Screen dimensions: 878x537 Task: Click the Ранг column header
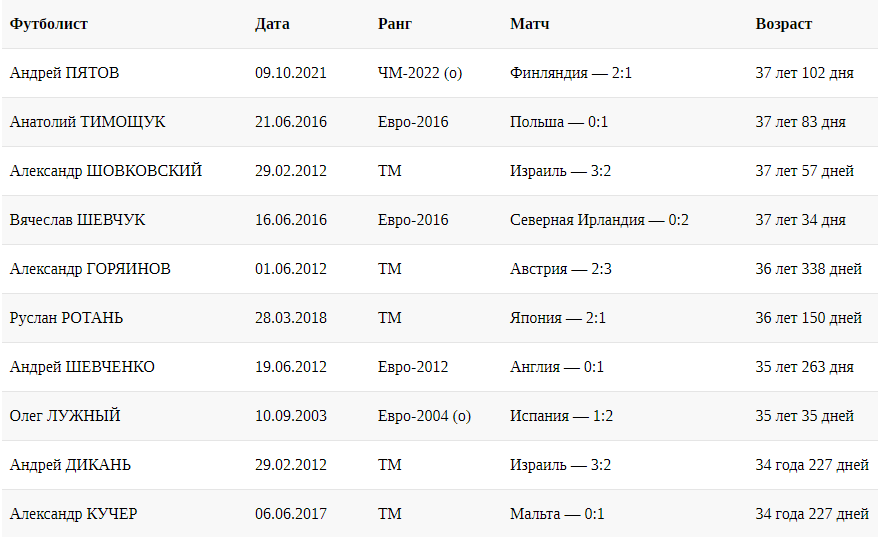click(x=395, y=24)
